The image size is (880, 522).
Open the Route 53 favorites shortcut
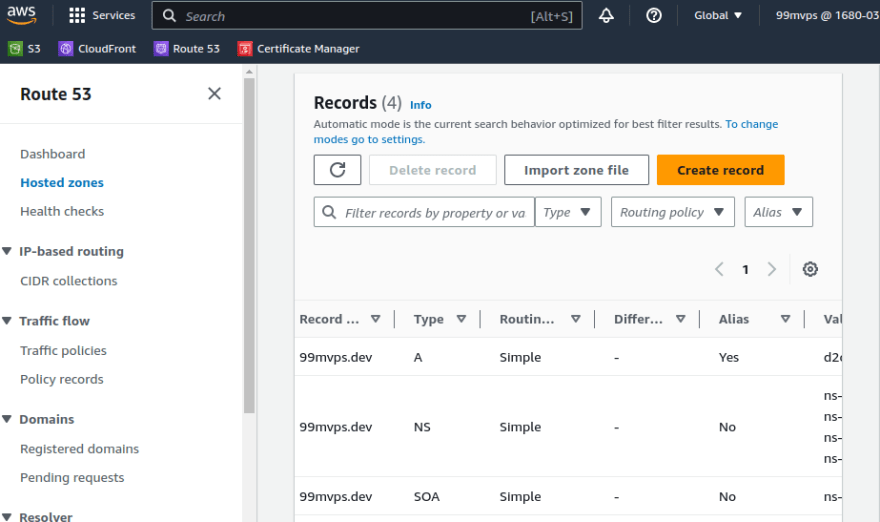click(187, 49)
